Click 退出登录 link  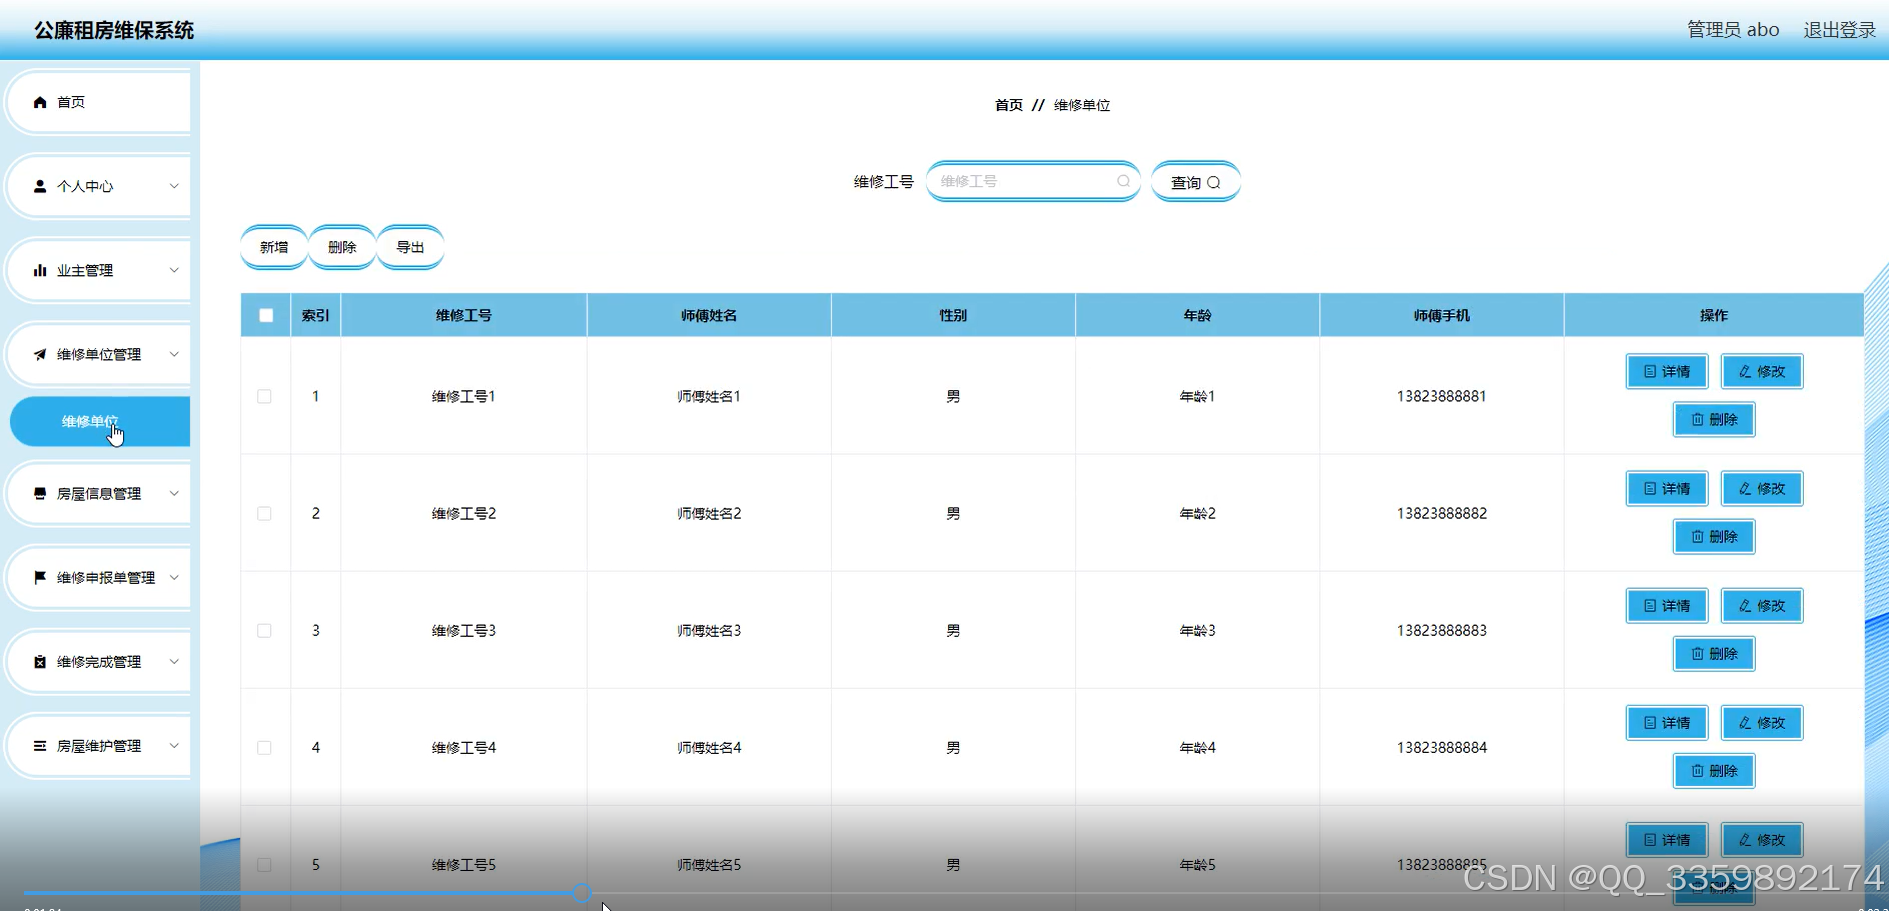tap(1839, 30)
